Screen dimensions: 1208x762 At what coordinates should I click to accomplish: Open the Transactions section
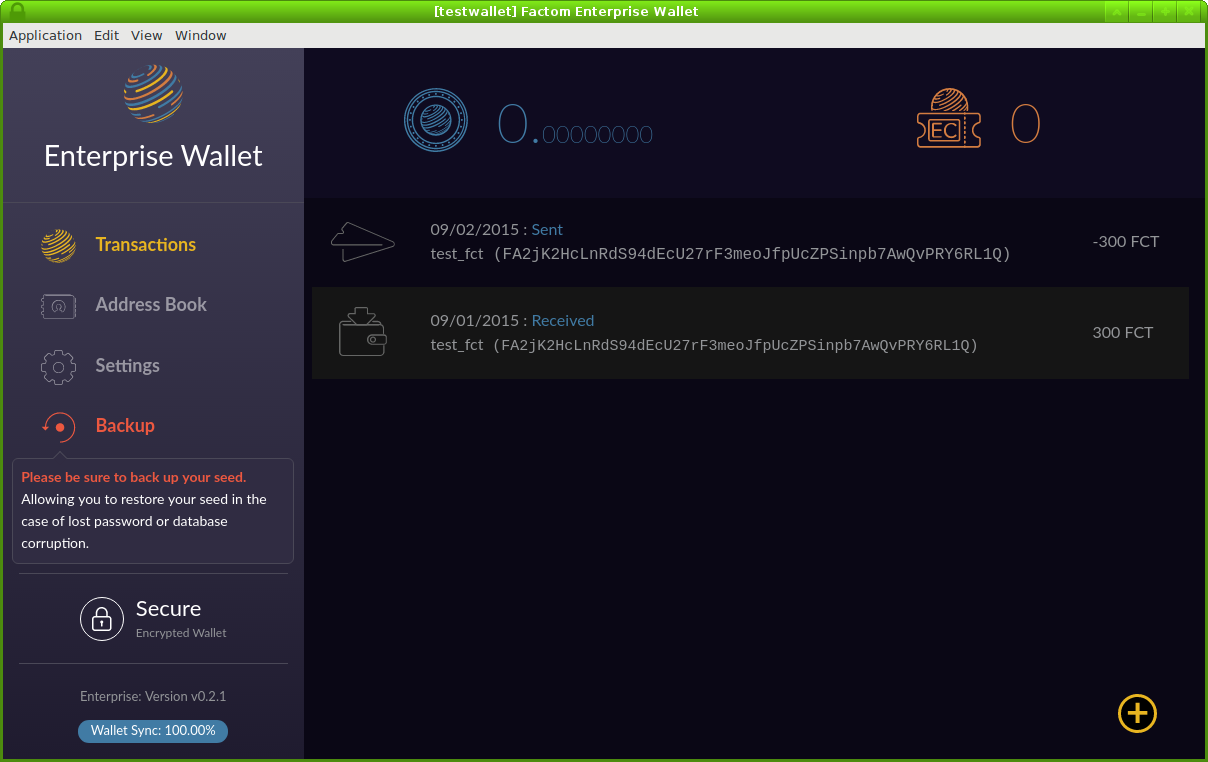pos(146,245)
